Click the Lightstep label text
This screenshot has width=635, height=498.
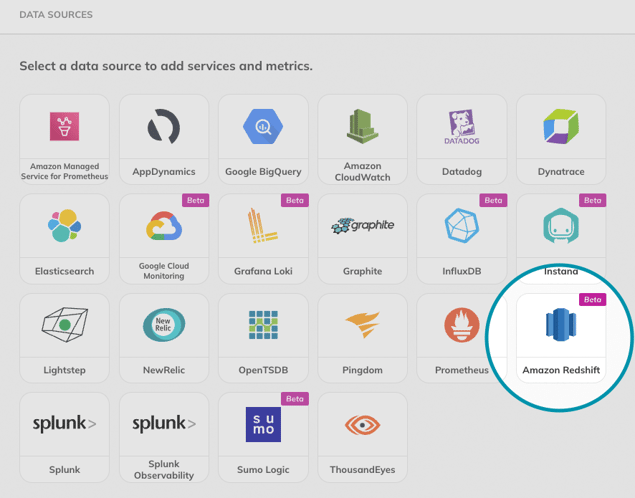coord(64,370)
